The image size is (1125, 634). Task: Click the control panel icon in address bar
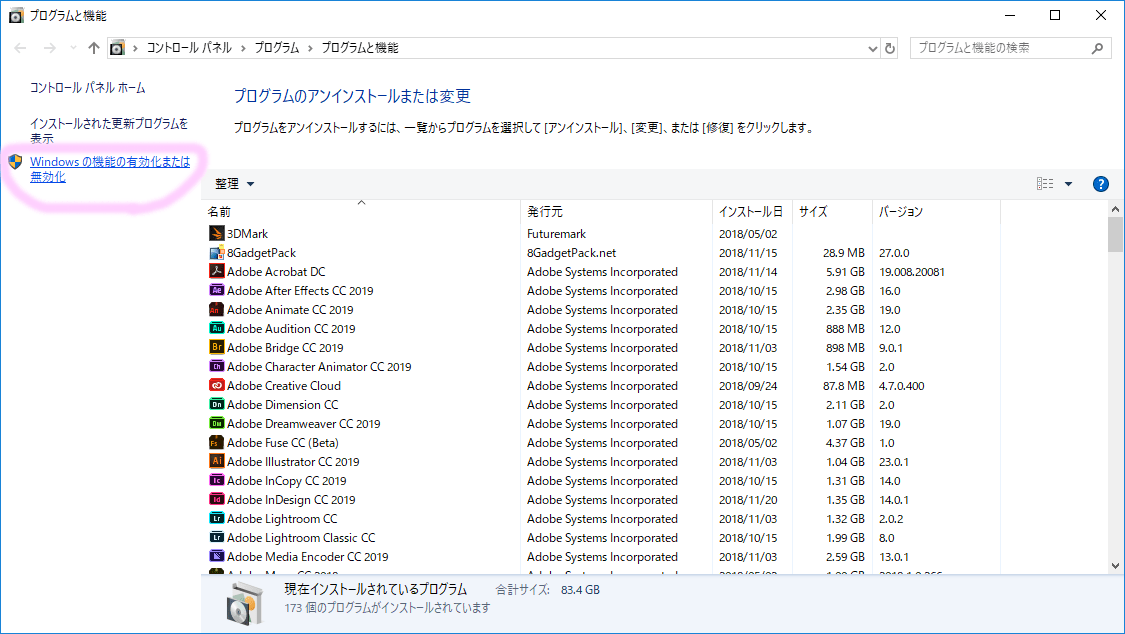pos(117,48)
